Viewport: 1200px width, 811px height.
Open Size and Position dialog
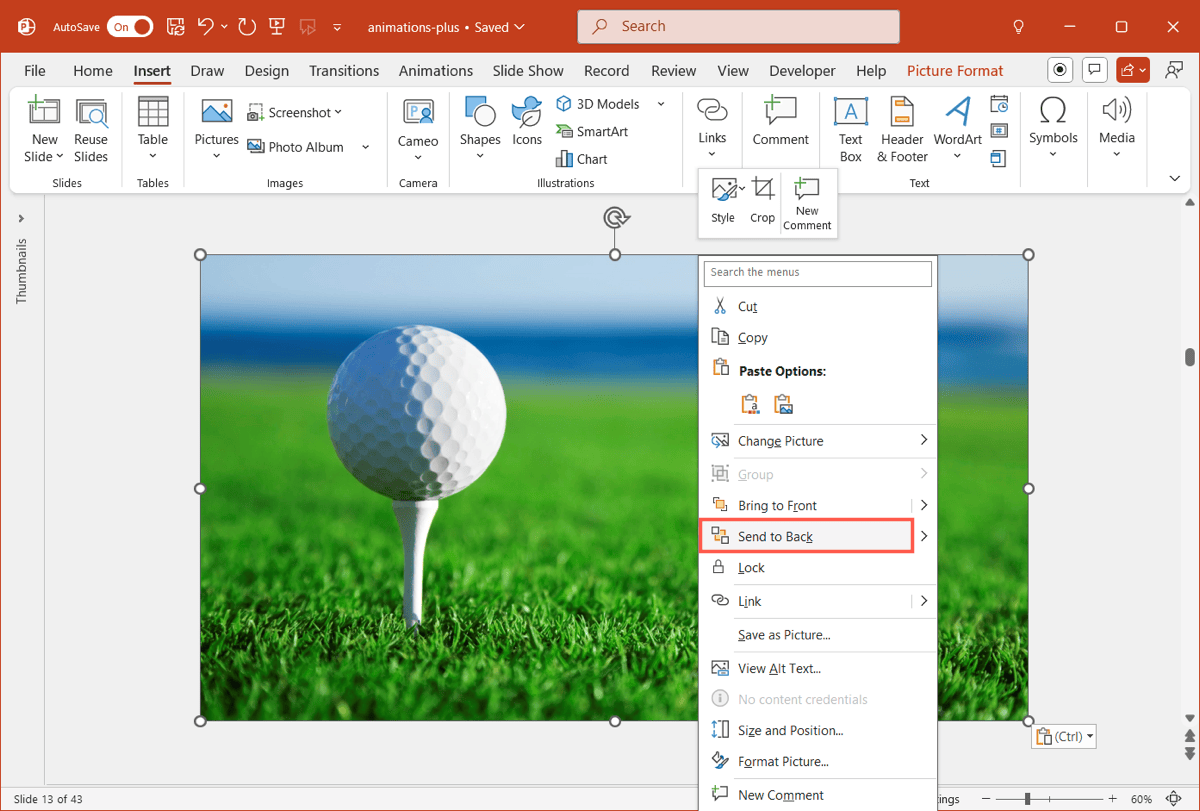point(817,730)
